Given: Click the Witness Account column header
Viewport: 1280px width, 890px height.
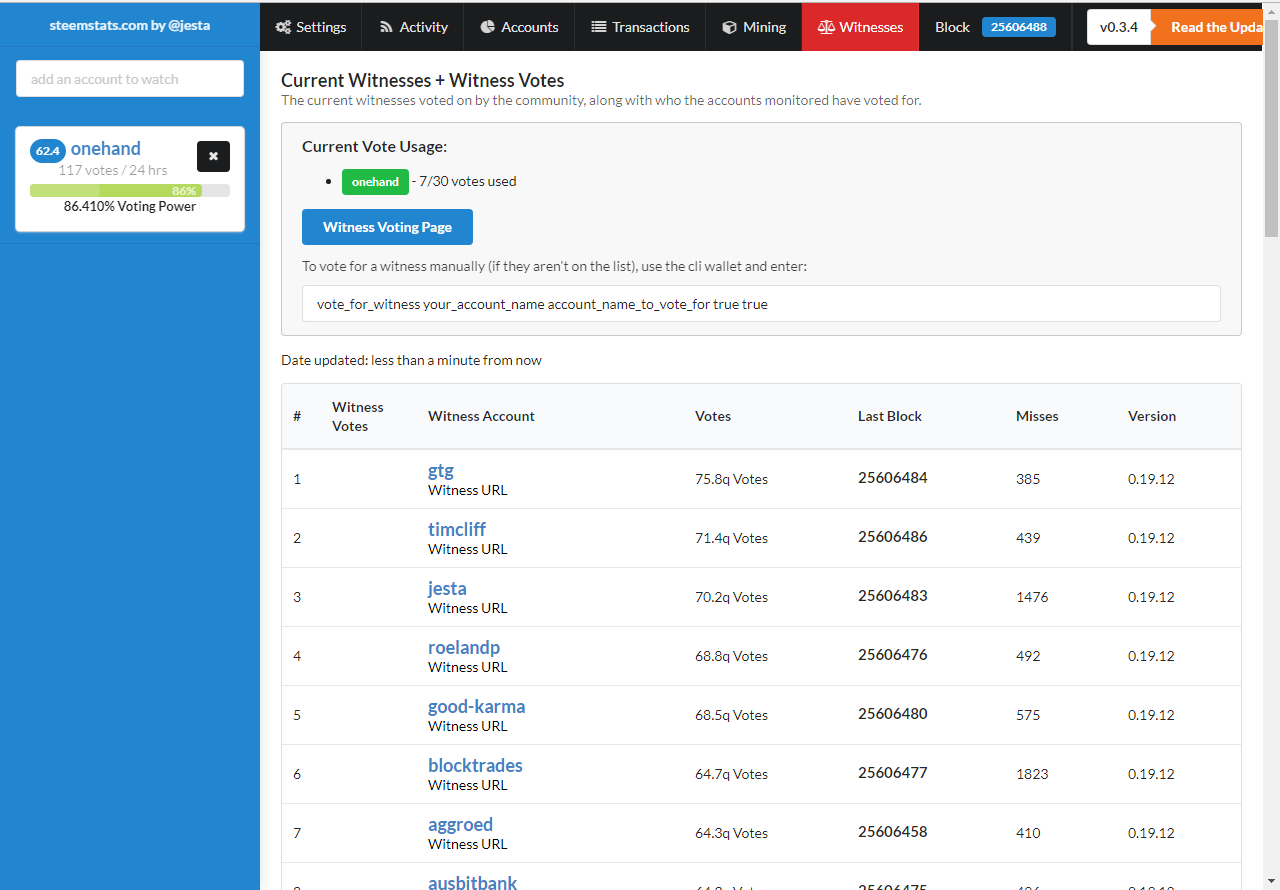Looking at the screenshot, I should pos(481,416).
